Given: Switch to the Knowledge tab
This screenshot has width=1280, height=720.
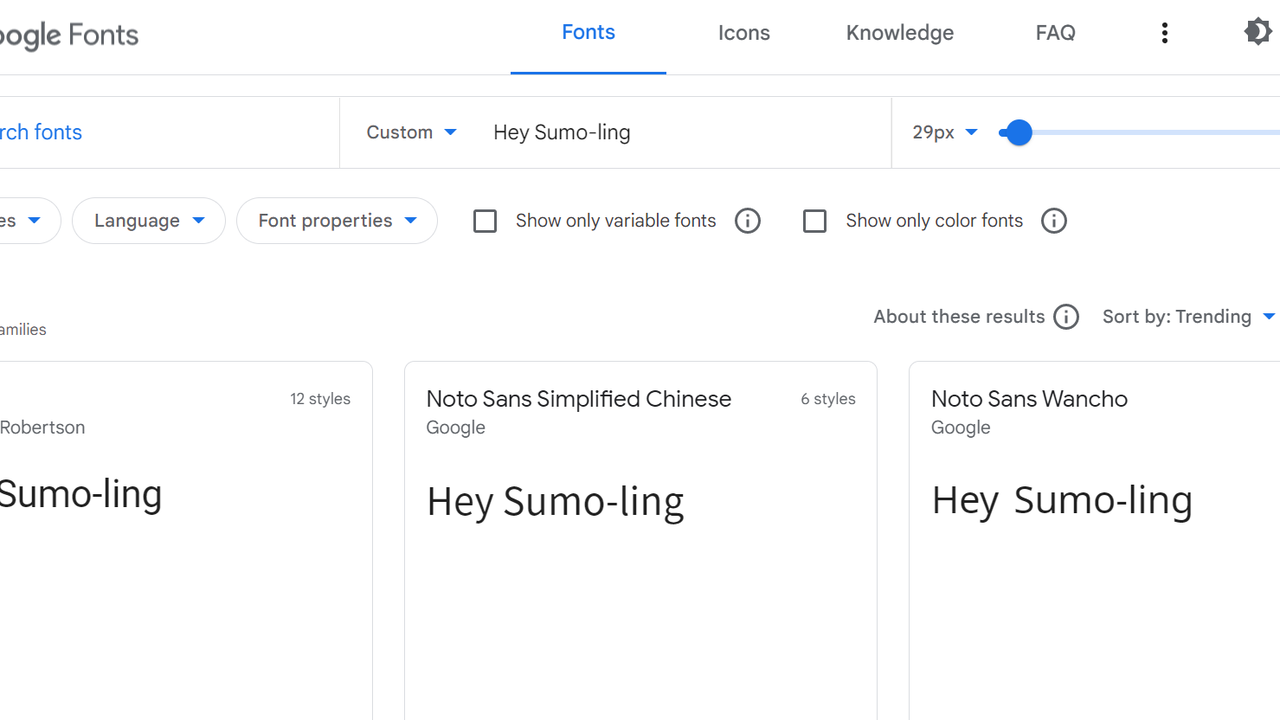Looking at the screenshot, I should pyautogui.click(x=900, y=33).
